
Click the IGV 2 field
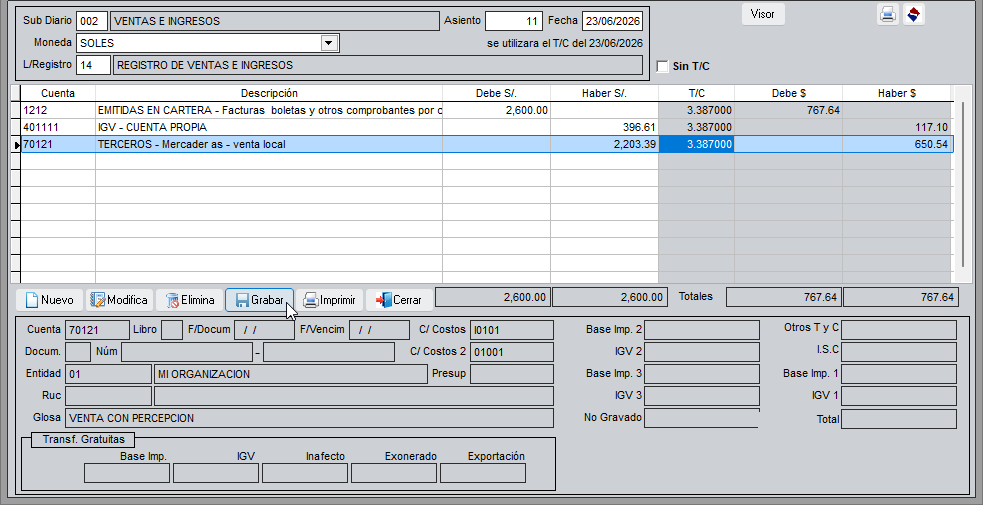point(702,351)
